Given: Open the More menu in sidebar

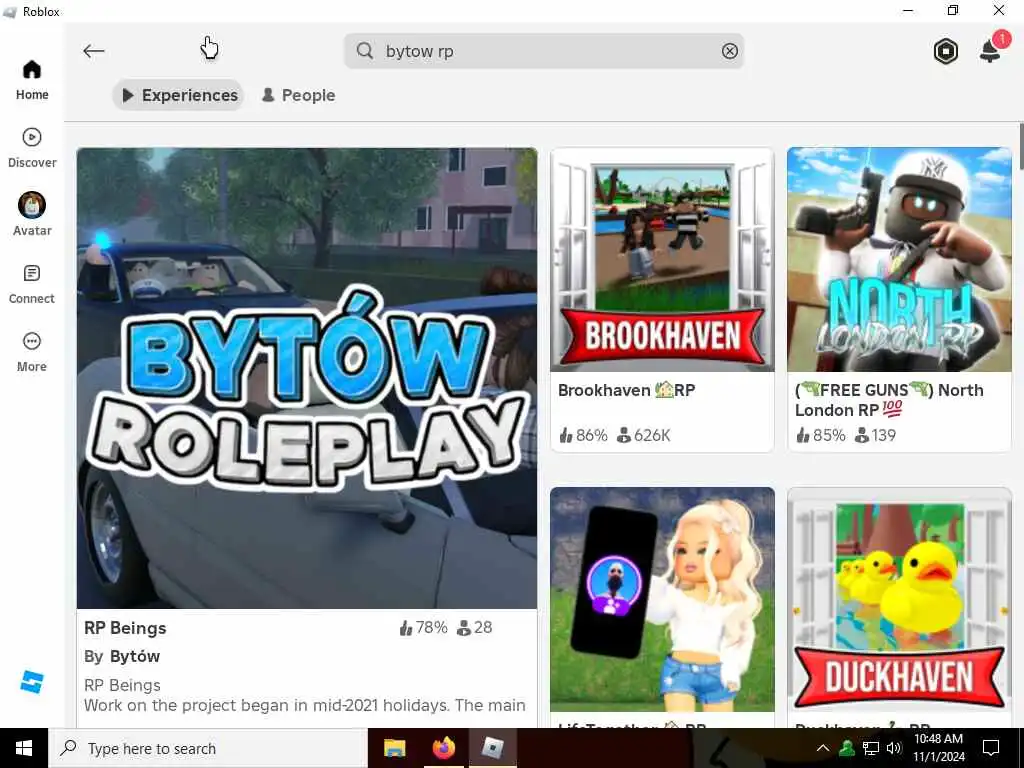Looking at the screenshot, I should [31, 352].
